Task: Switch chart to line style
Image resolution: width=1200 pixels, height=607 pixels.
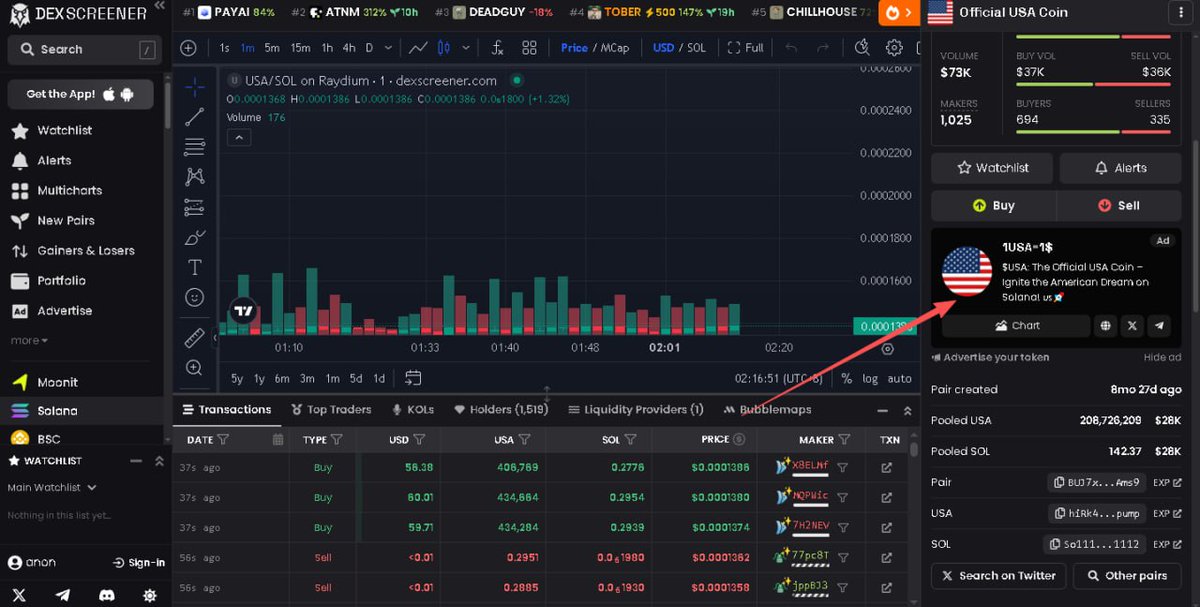Action: coord(419,48)
